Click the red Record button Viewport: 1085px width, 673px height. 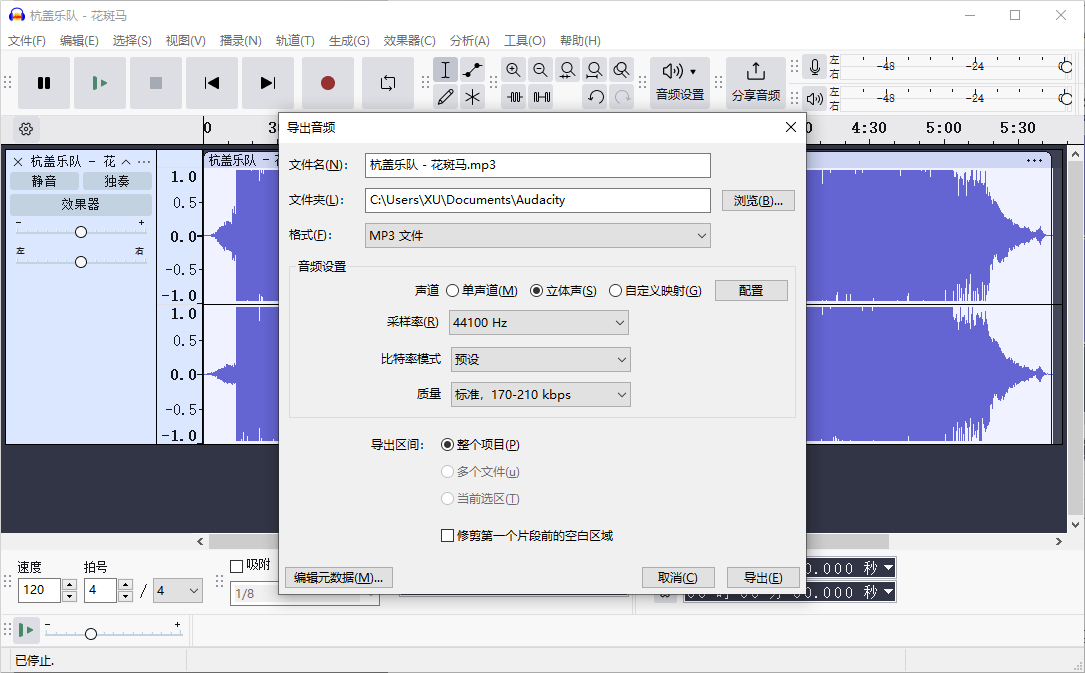click(328, 83)
